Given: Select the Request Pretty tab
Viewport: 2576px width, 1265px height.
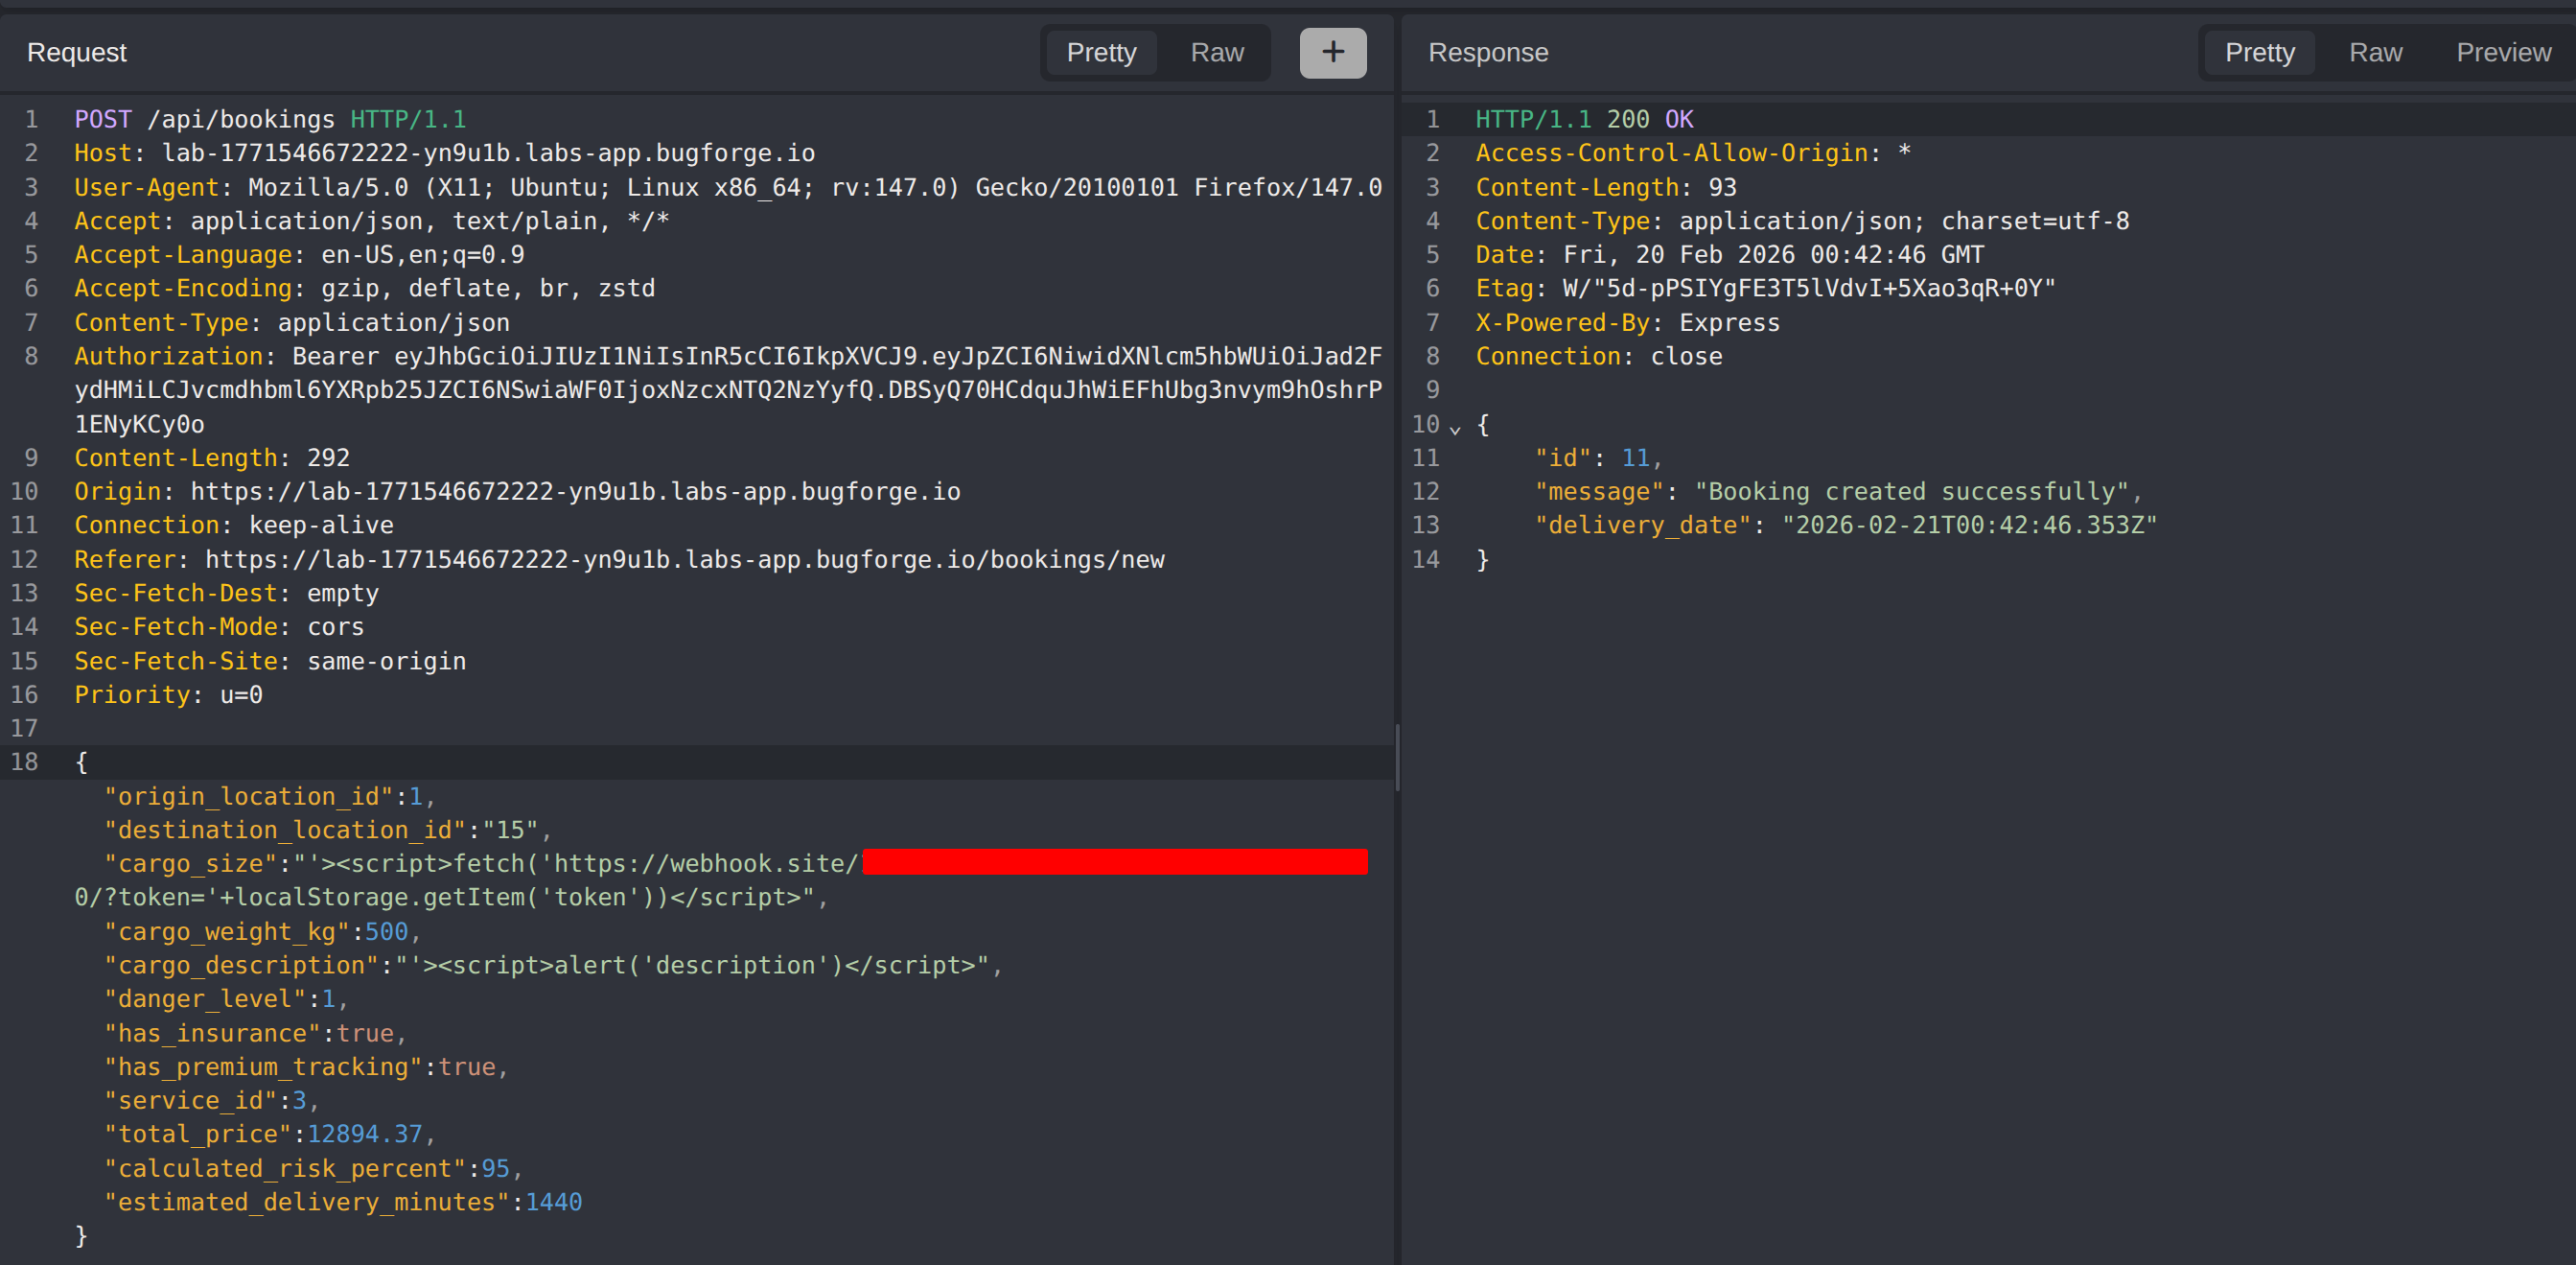Looking at the screenshot, I should pyautogui.click(x=1101, y=52).
